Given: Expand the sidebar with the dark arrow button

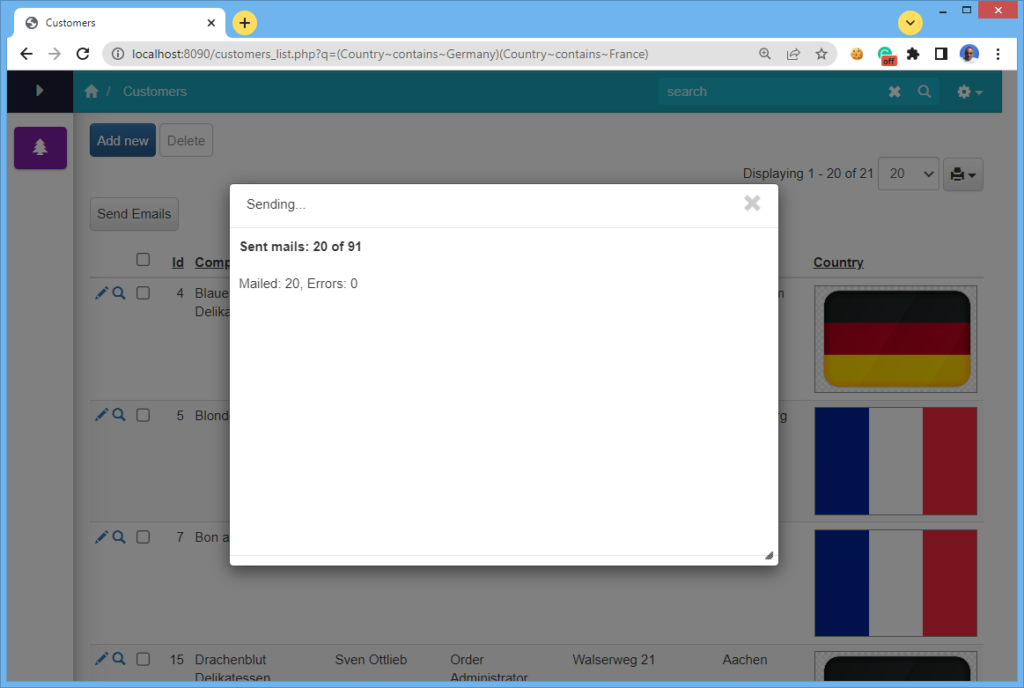Looking at the screenshot, I should click(x=40, y=91).
